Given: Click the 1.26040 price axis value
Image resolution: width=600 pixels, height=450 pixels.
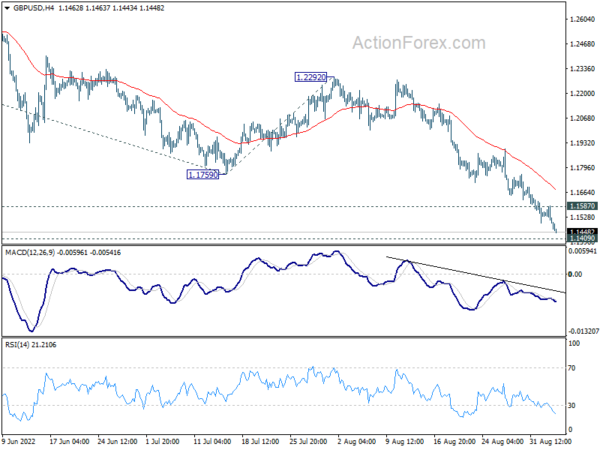Looking at the screenshot, I should pyautogui.click(x=582, y=19).
